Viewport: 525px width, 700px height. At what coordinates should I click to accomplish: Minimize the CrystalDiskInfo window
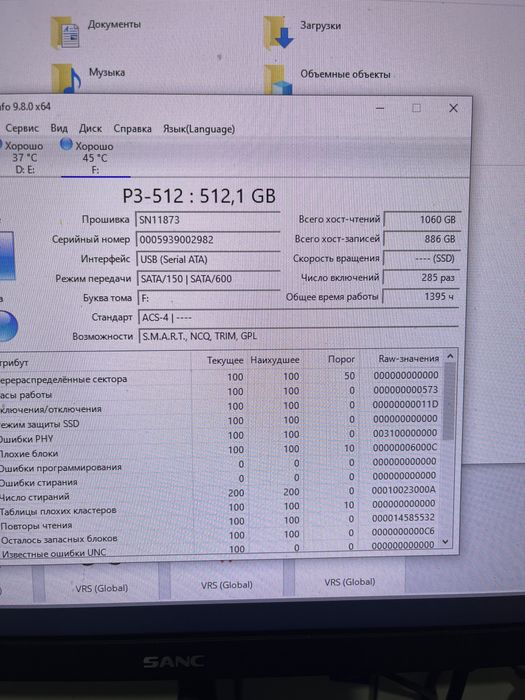(380, 108)
